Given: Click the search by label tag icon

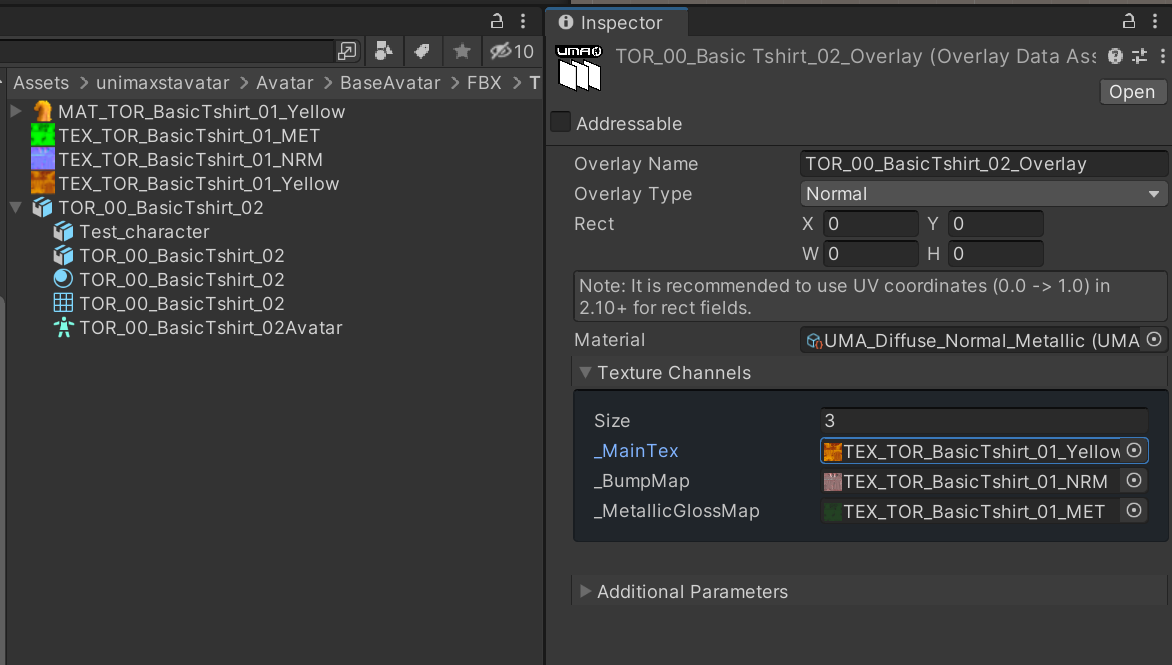Looking at the screenshot, I should pos(422,51).
